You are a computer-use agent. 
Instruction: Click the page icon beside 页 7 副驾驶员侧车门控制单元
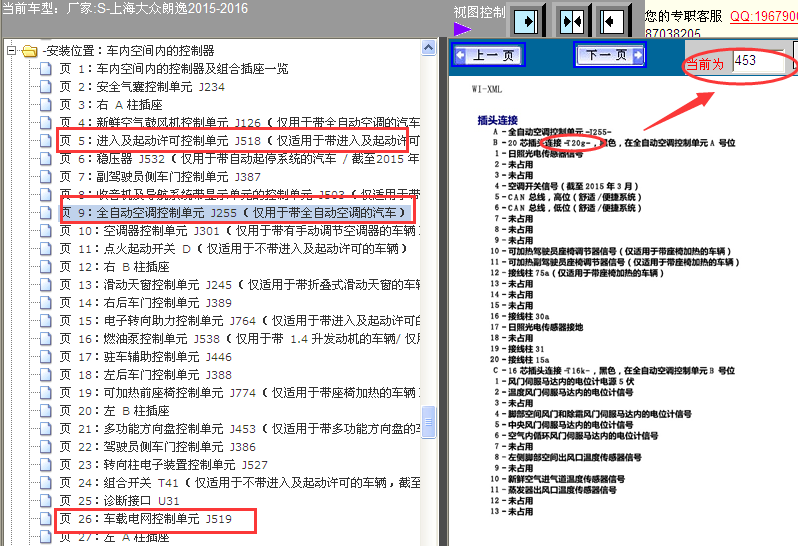pyautogui.click(x=46, y=177)
